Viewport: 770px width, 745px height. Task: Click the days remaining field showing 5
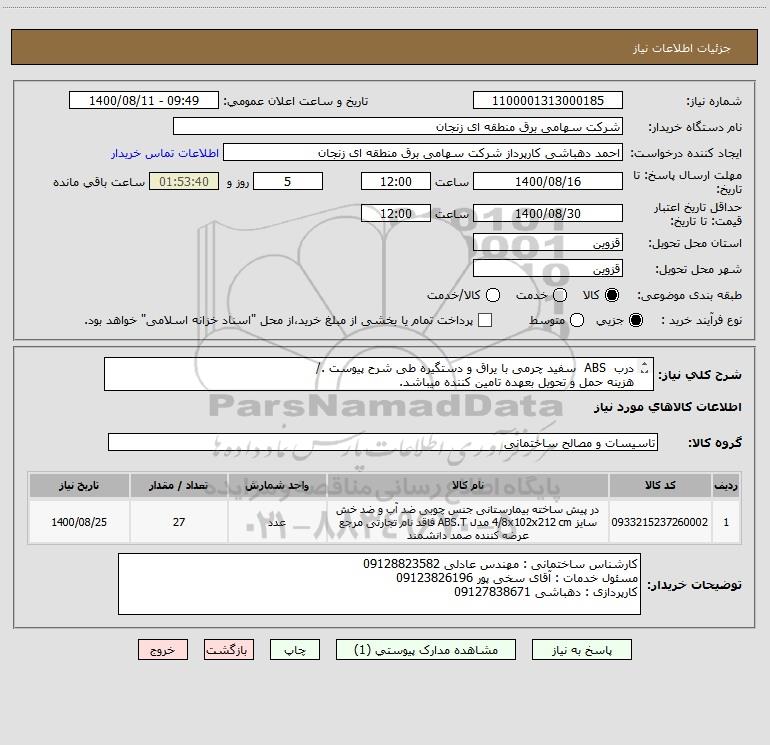pyautogui.click(x=288, y=181)
